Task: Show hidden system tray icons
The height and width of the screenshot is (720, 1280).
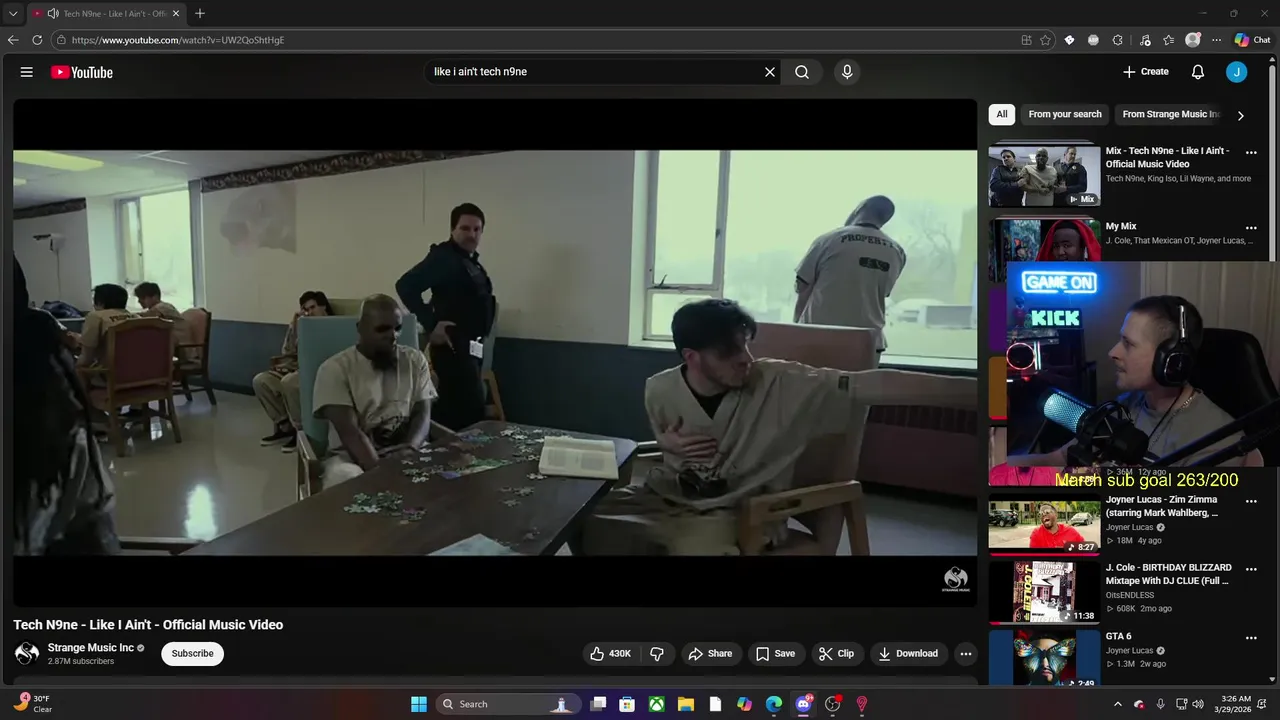Action: click(1118, 704)
